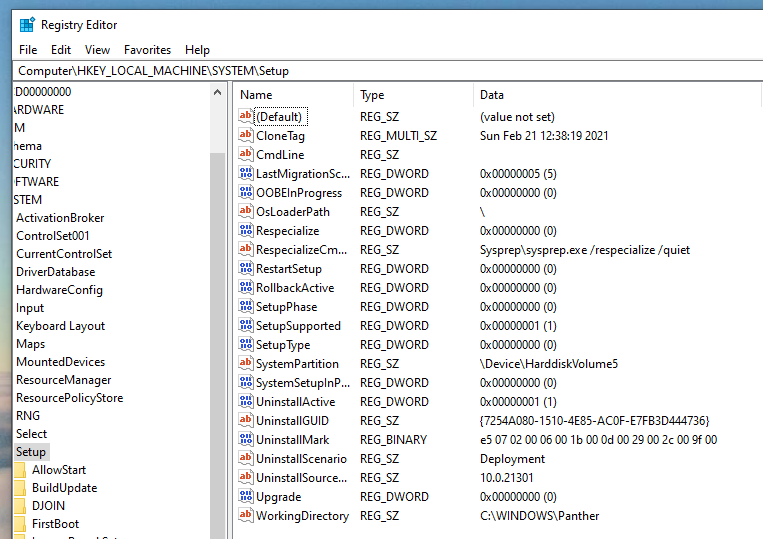
Task: Select the HardwareConfig key
Action: [59, 290]
